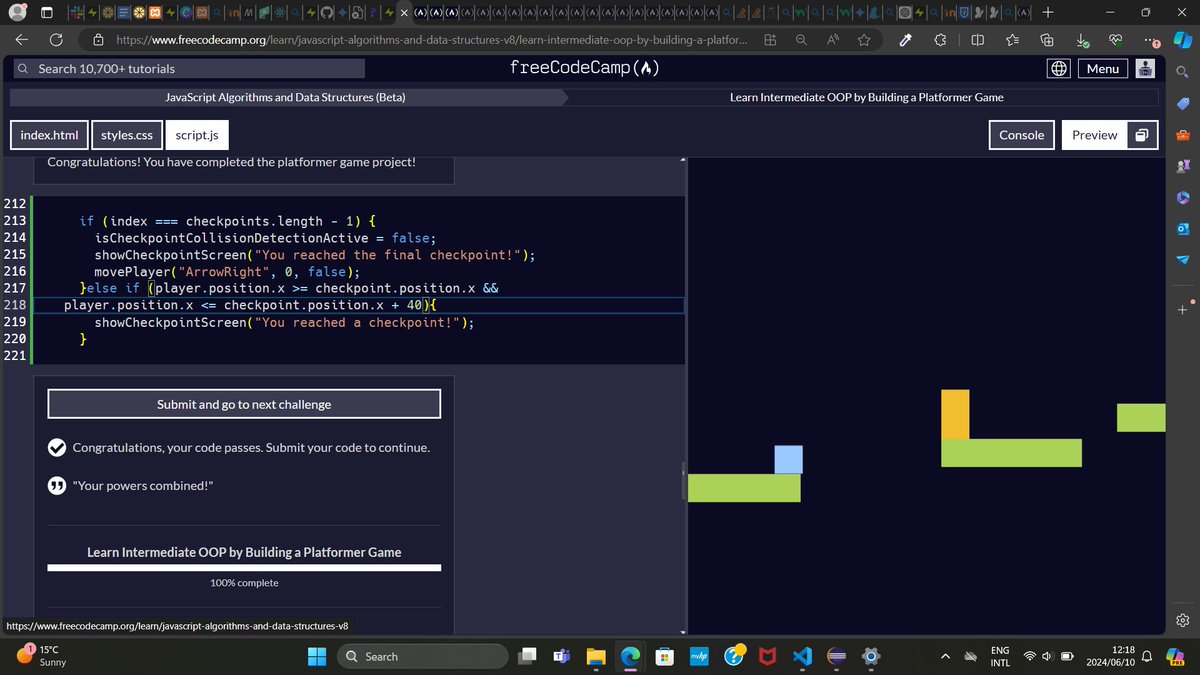The image size is (1200, 675).
Task: Open a new browser tab with plus
Action: click(x=1047, y=13)
